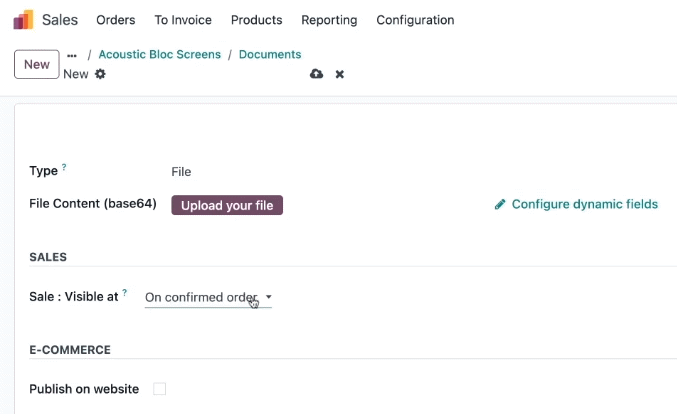677x414 pixels.
Task: Select the On confirmed order field
Action: (208, 297)
